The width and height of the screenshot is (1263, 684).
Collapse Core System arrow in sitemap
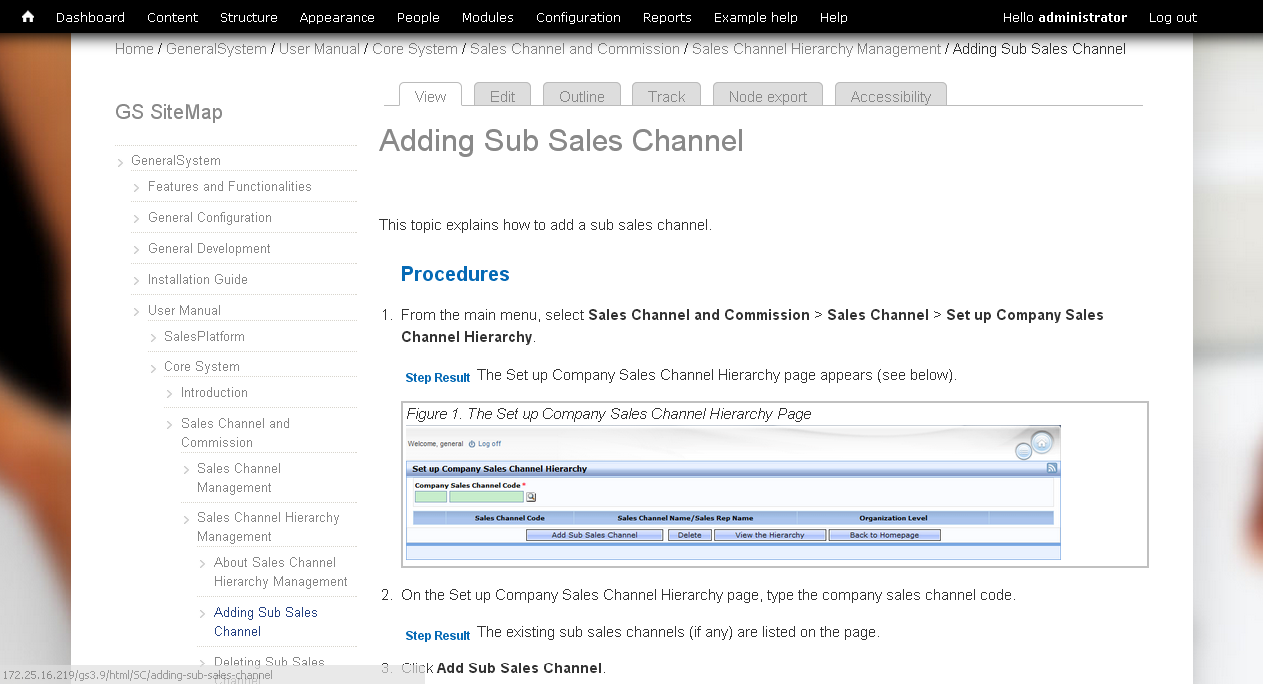coord(153,368)
